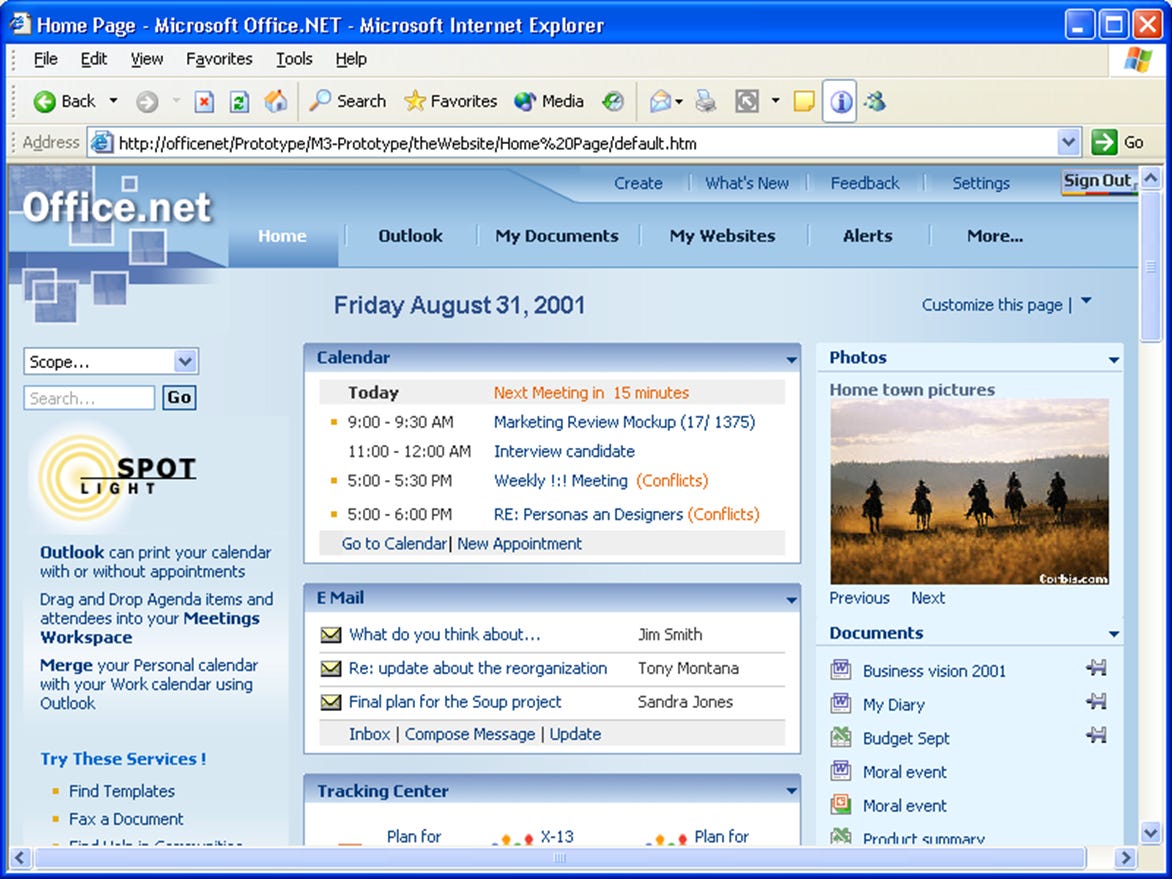
Task: Open the Tools menu
Action: tap(294, 59)
